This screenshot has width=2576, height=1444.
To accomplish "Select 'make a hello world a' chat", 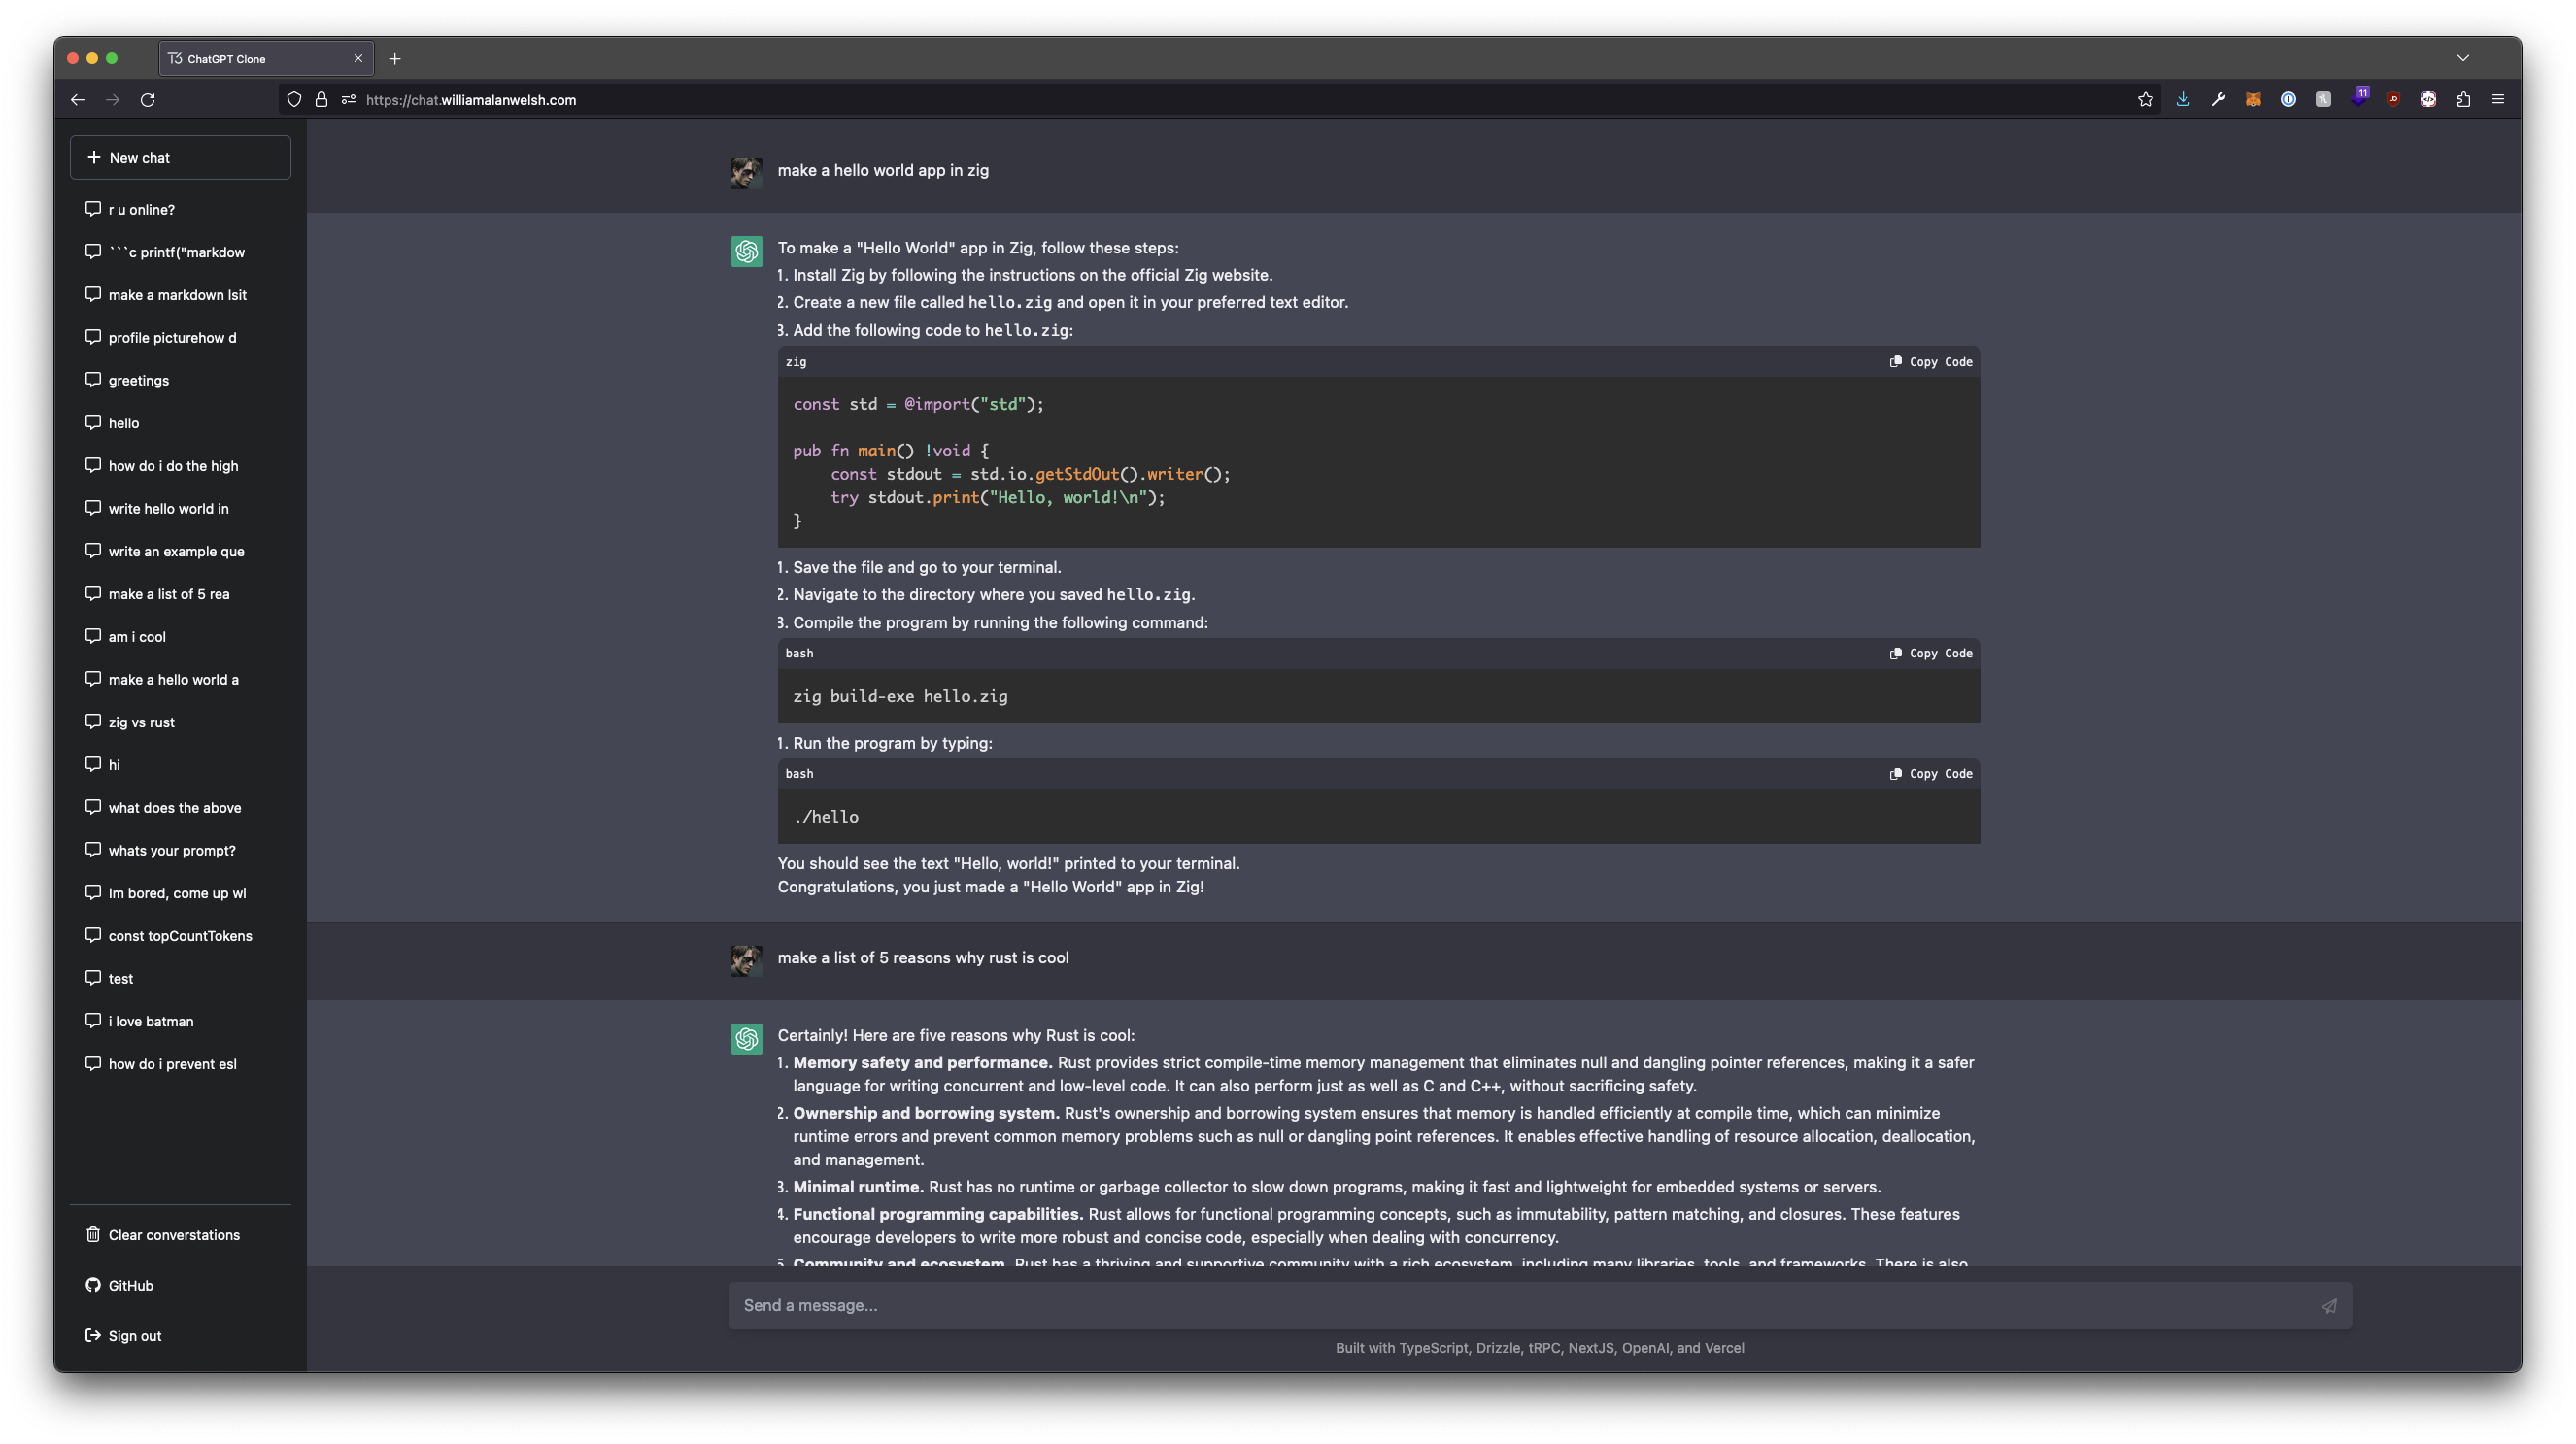I will 180,680.
